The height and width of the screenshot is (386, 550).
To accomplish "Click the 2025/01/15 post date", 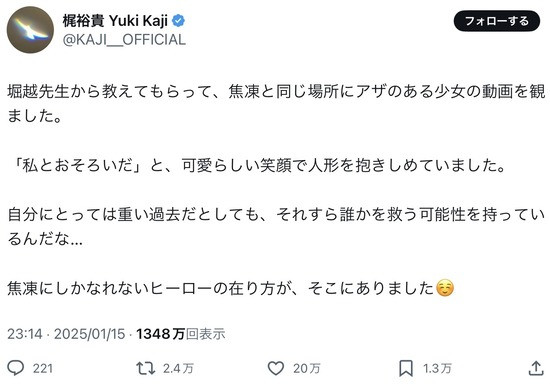I will [89, 334].
